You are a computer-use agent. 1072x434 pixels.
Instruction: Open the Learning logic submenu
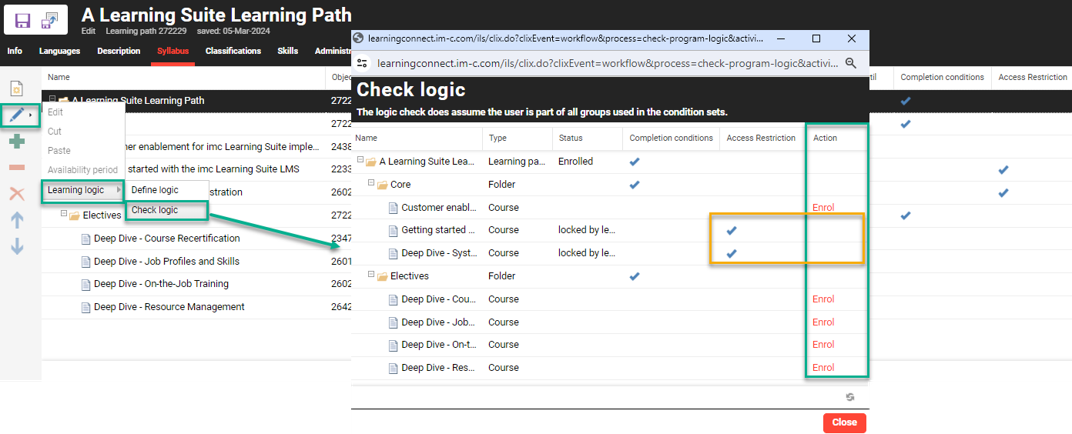pos(83,190)
